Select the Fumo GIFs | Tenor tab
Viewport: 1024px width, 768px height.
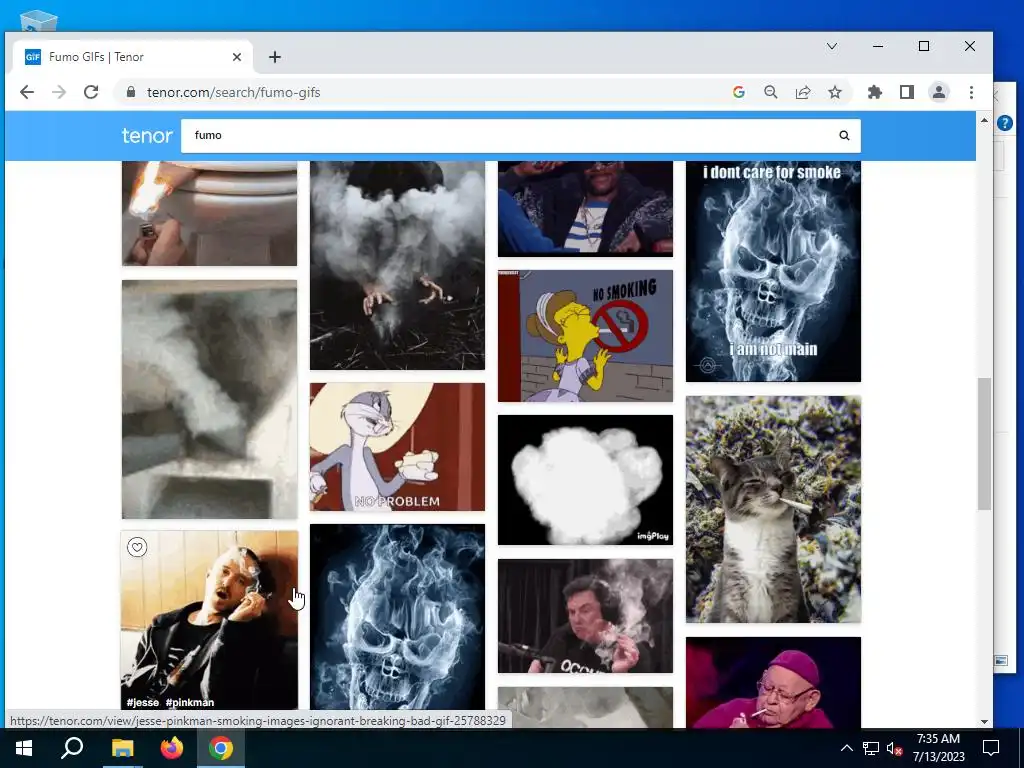point(133,57)
